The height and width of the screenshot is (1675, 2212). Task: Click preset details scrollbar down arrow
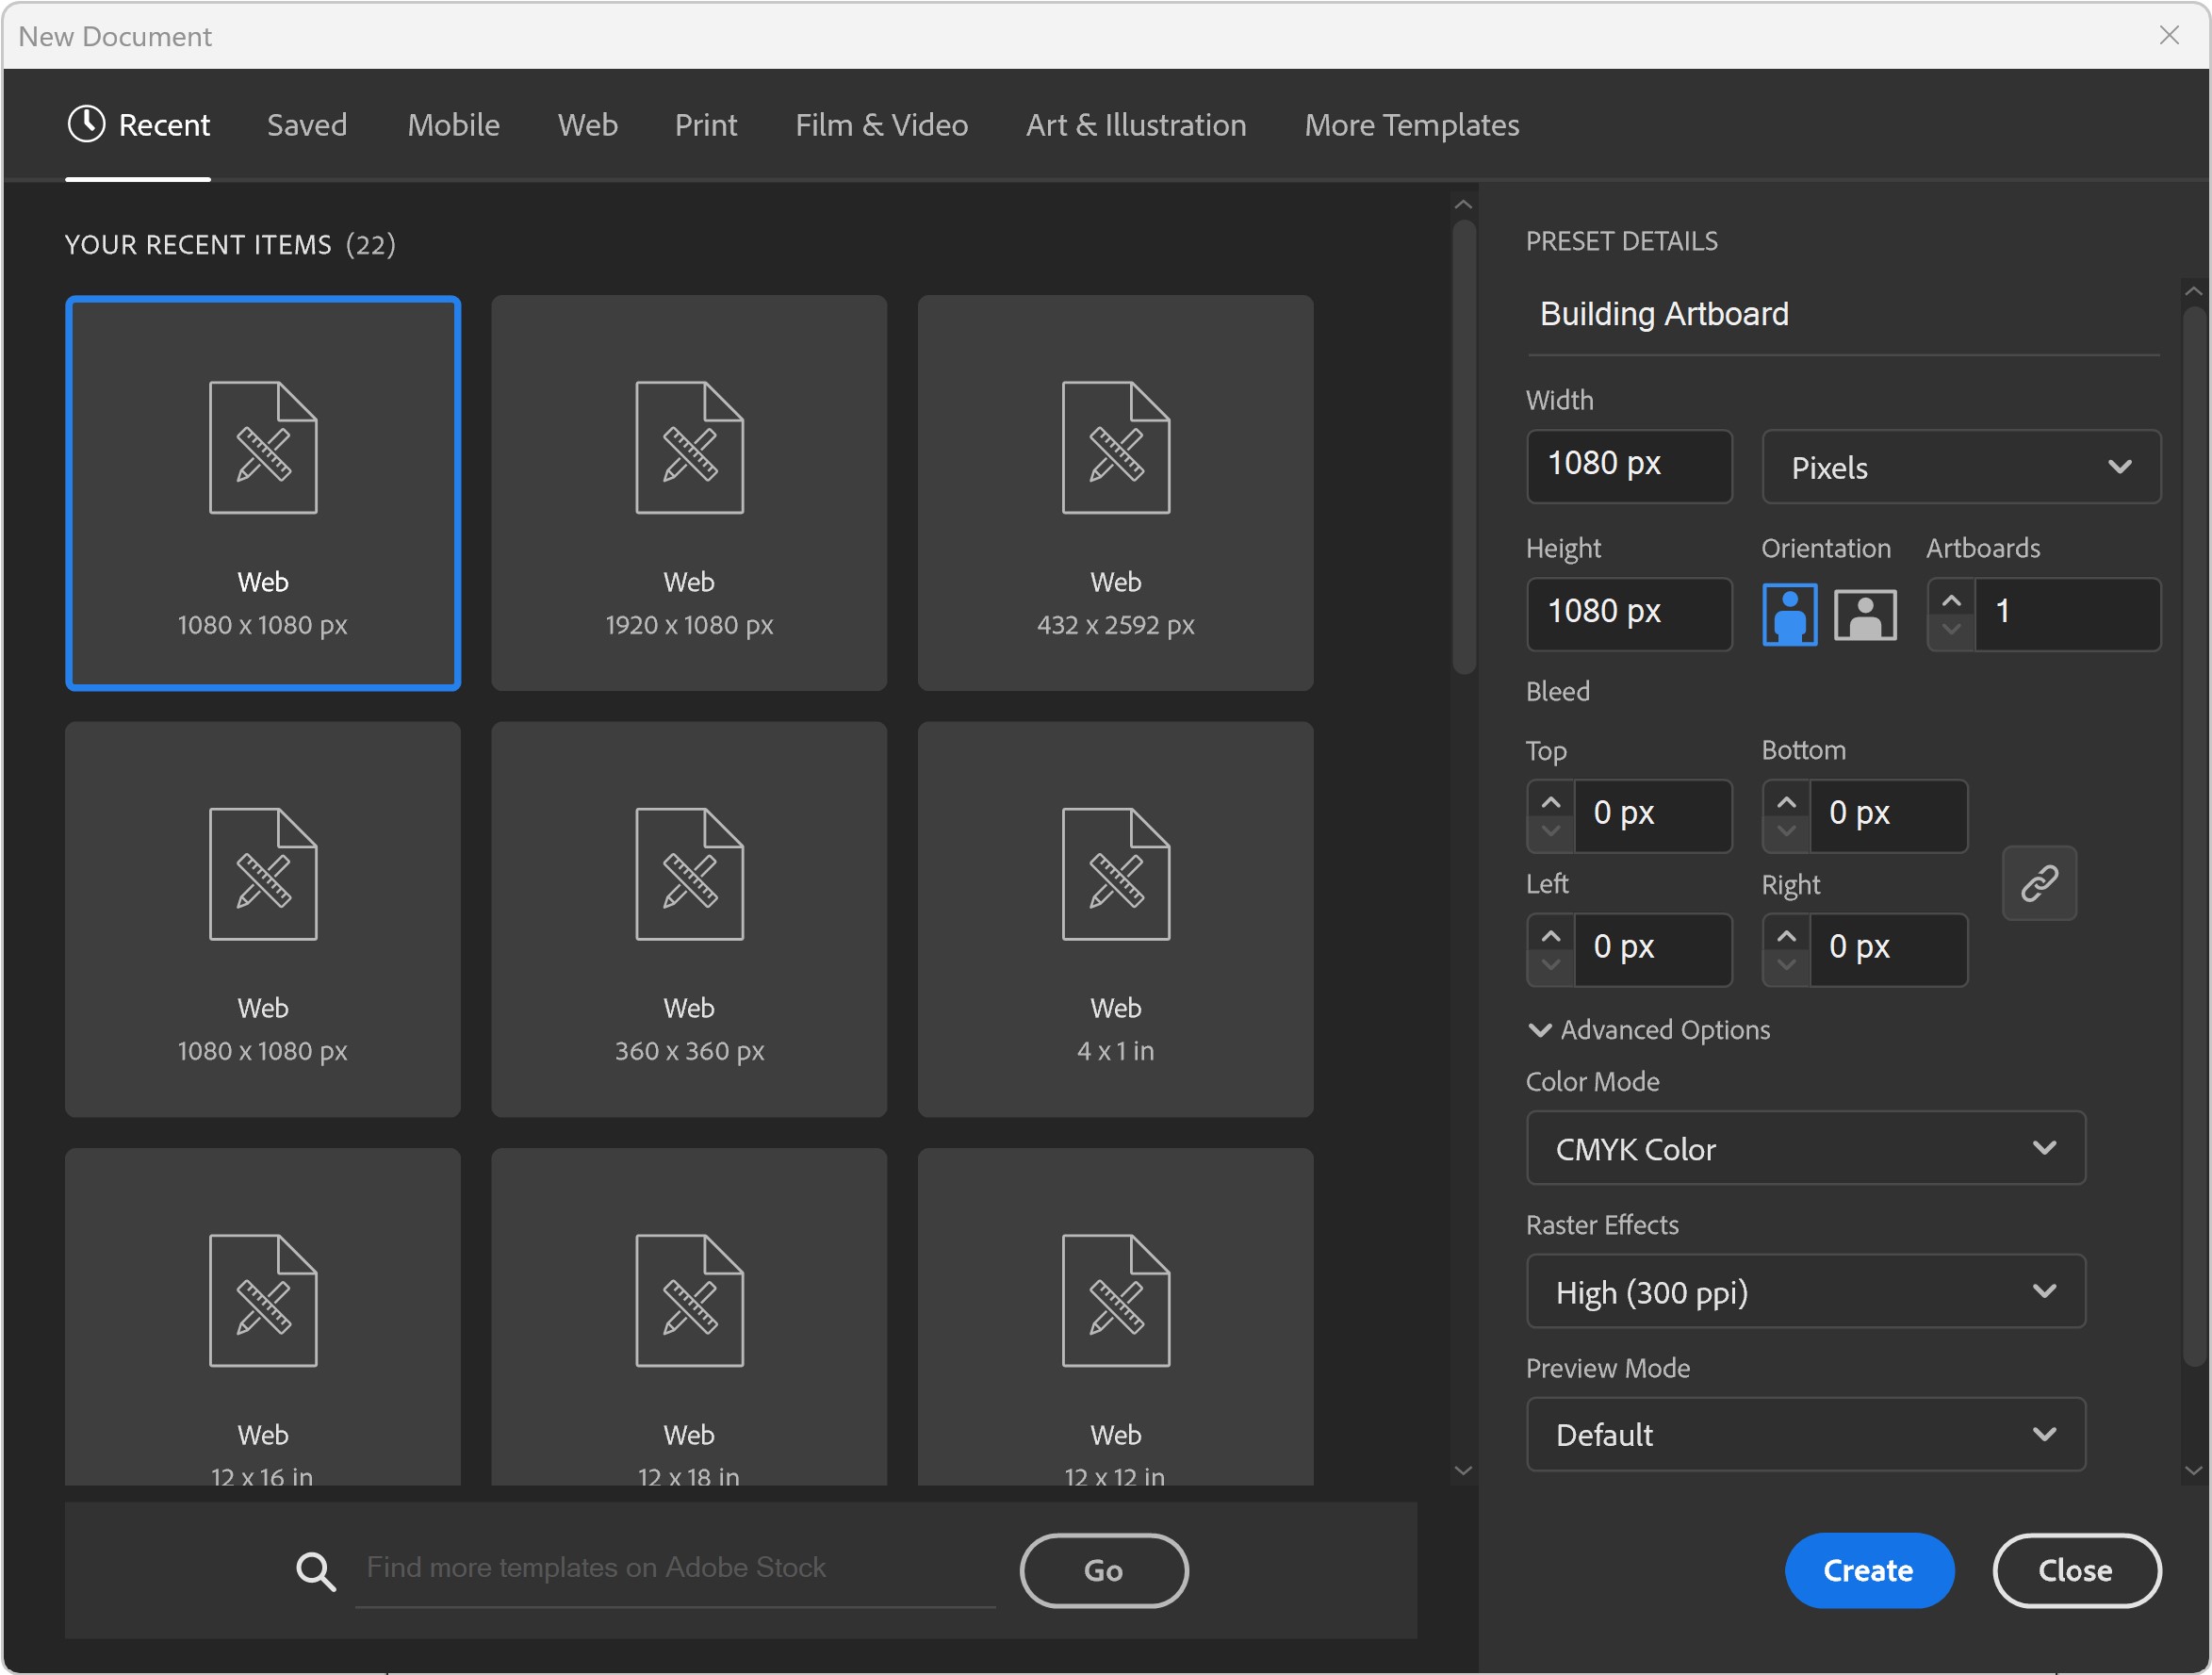(x=2194, y=1470)
